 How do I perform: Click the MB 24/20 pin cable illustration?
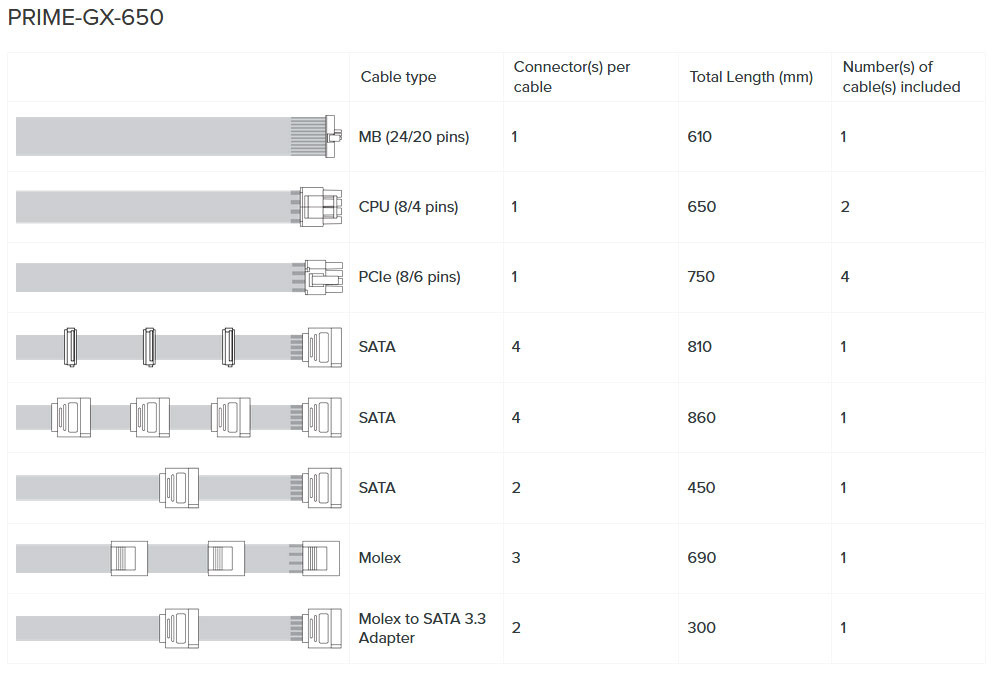click(178, 137)
